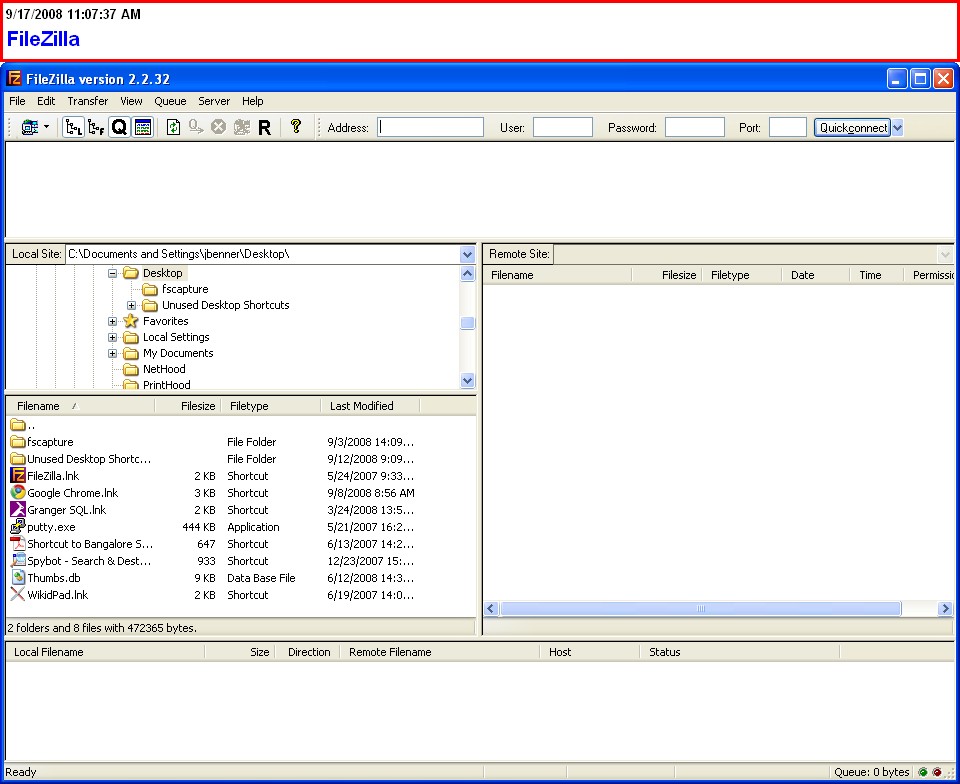
Task: Open the Site Manager toolbar icon
Action: tap(29, 127)
